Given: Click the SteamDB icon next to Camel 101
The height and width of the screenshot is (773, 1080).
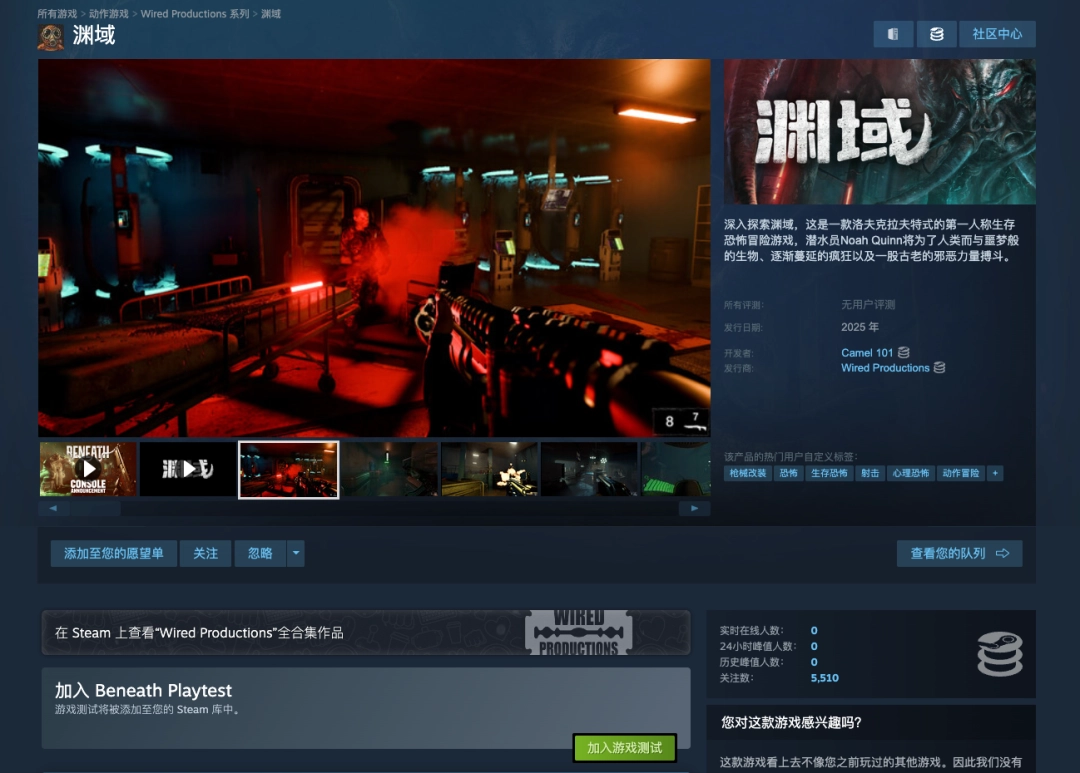Looking at the screenshot, I should (x=904, y=353).
